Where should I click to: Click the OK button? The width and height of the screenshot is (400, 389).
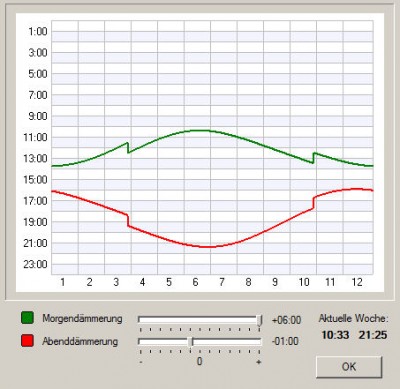click(x=349, y=367)
